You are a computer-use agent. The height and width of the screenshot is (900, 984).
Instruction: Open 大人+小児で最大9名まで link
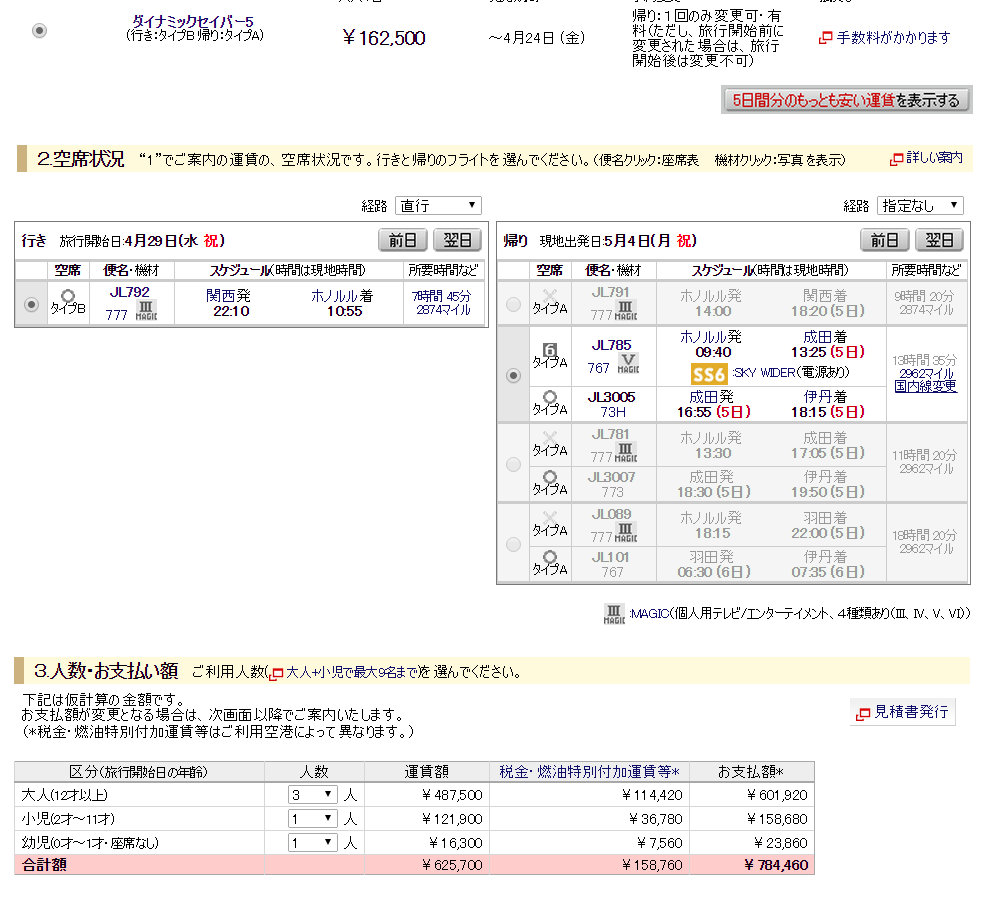pyautogui.click(x=352, y=672)
